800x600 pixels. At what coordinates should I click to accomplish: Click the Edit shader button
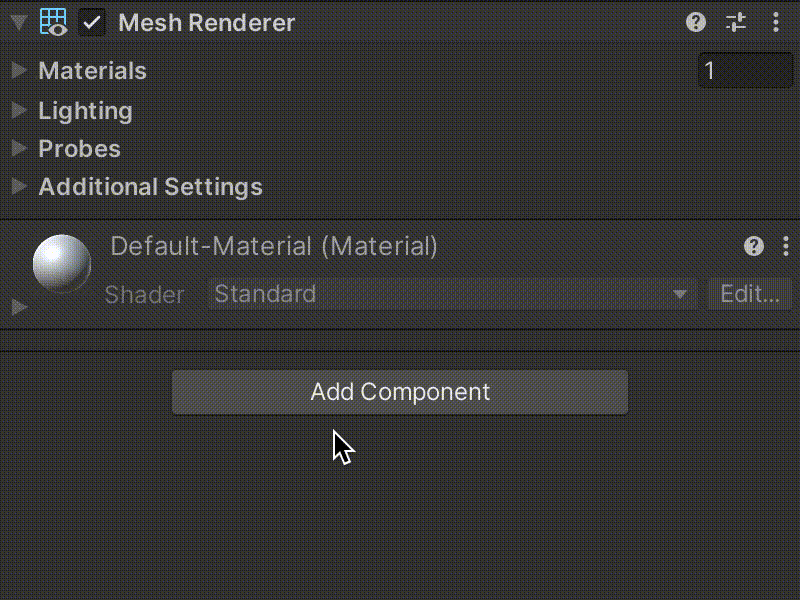click(x=750, y=294)
